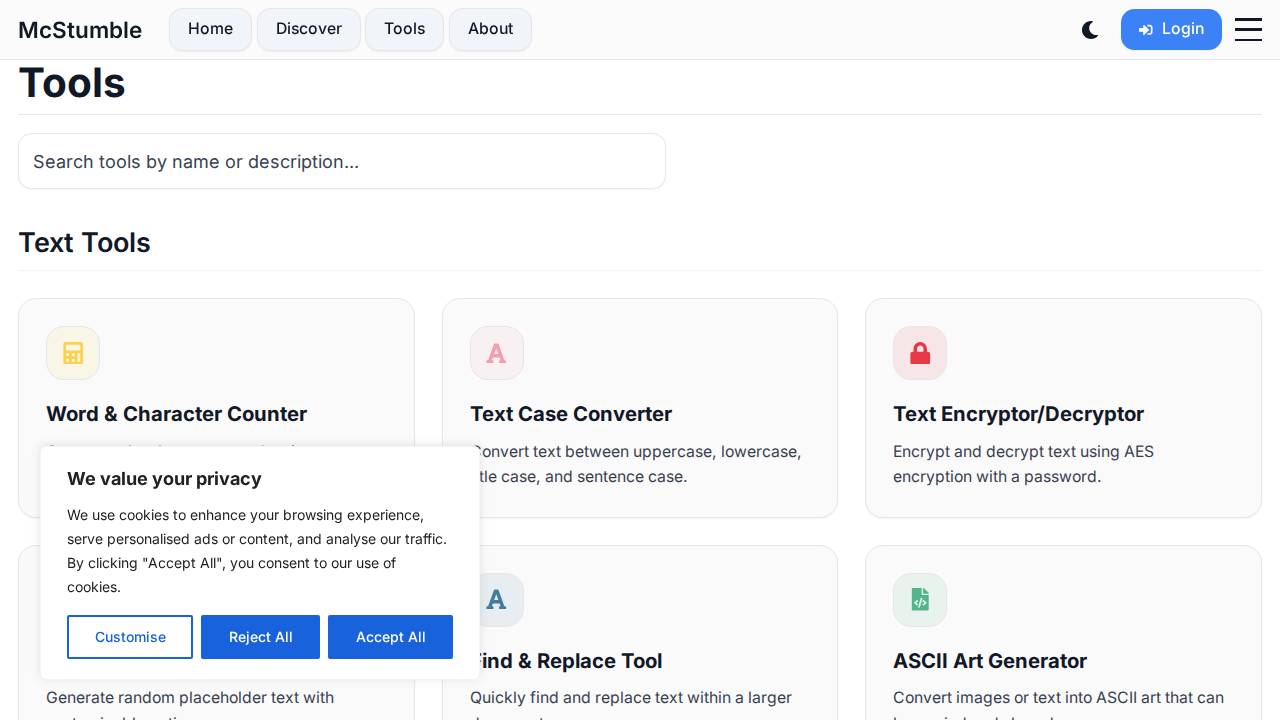Screen dimensions: 1280x720
Task: Navigate to the Home page
Action: tap(210, 29)
